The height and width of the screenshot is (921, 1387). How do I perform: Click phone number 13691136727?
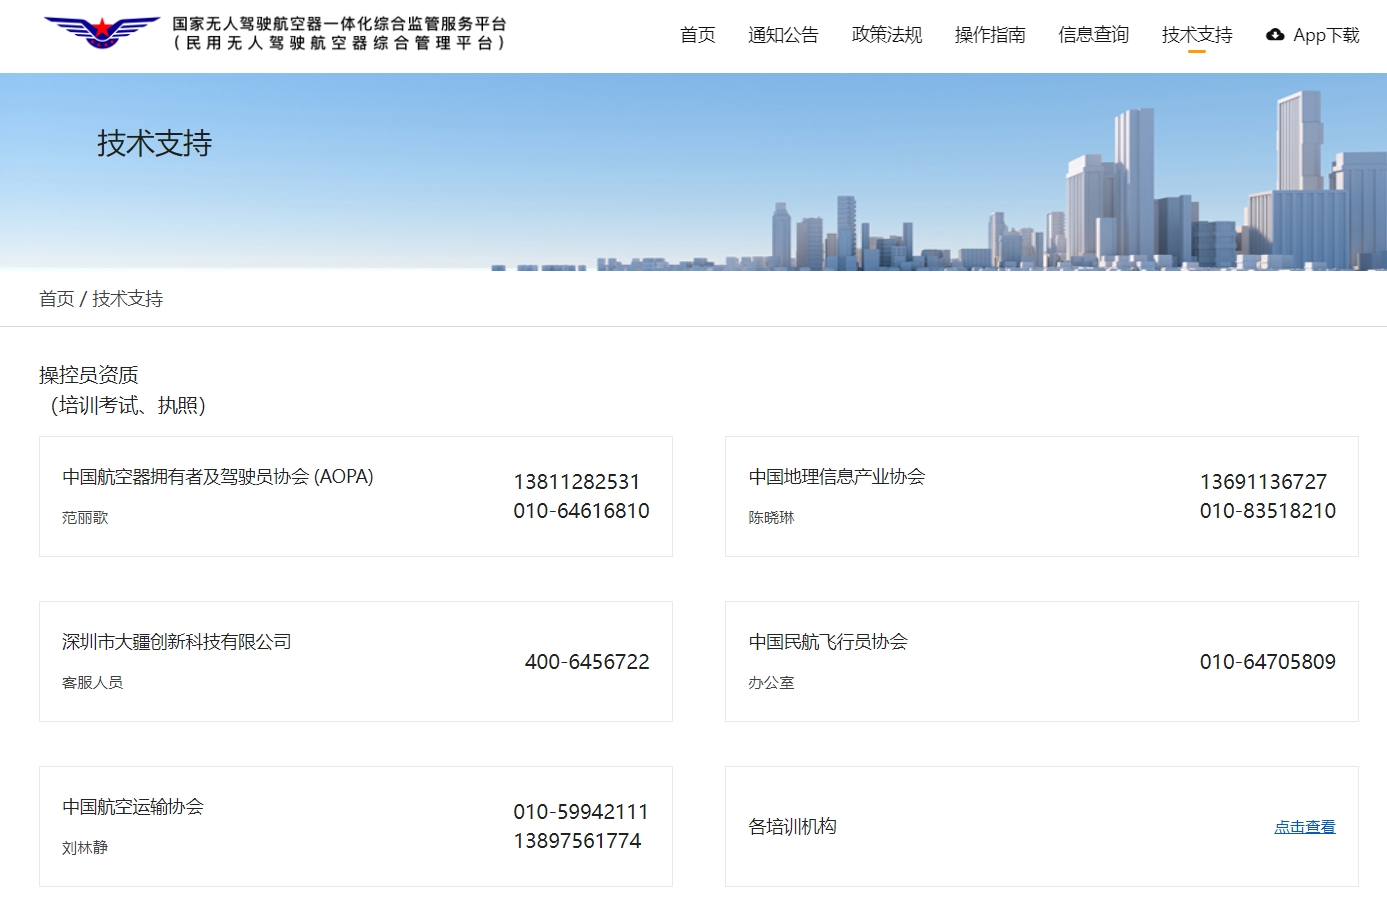(1263, 482)
